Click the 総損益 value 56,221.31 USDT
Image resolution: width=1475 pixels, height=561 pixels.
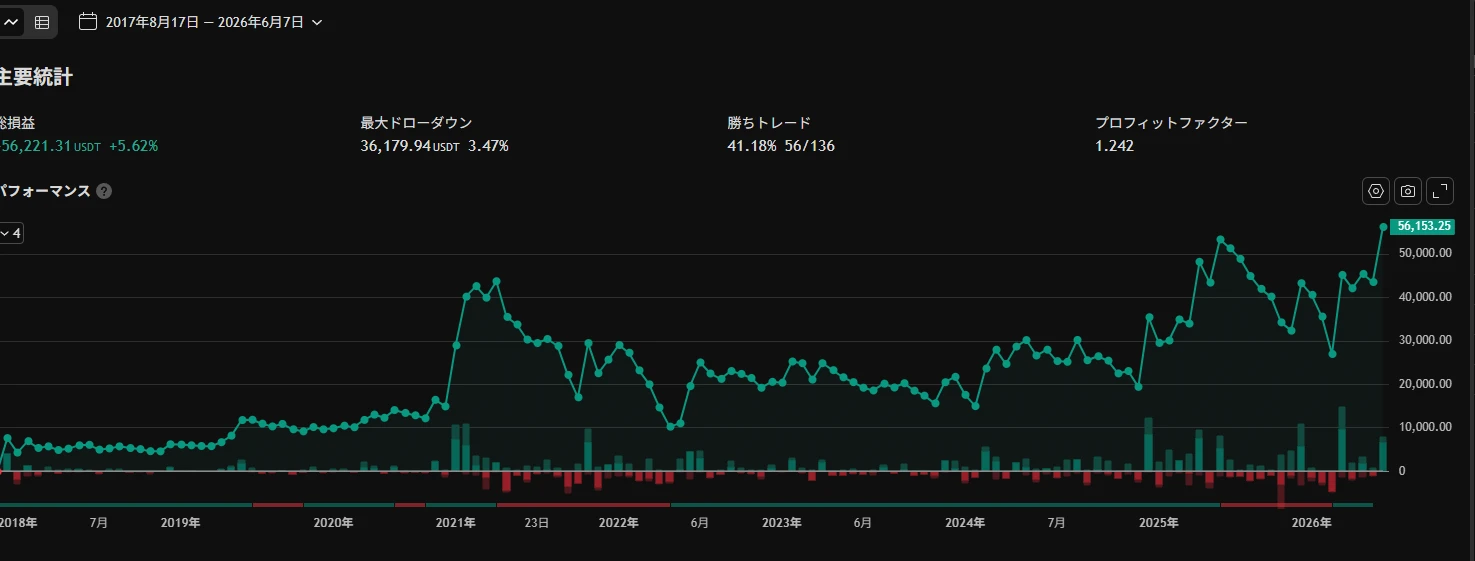(x=50, y=146)
